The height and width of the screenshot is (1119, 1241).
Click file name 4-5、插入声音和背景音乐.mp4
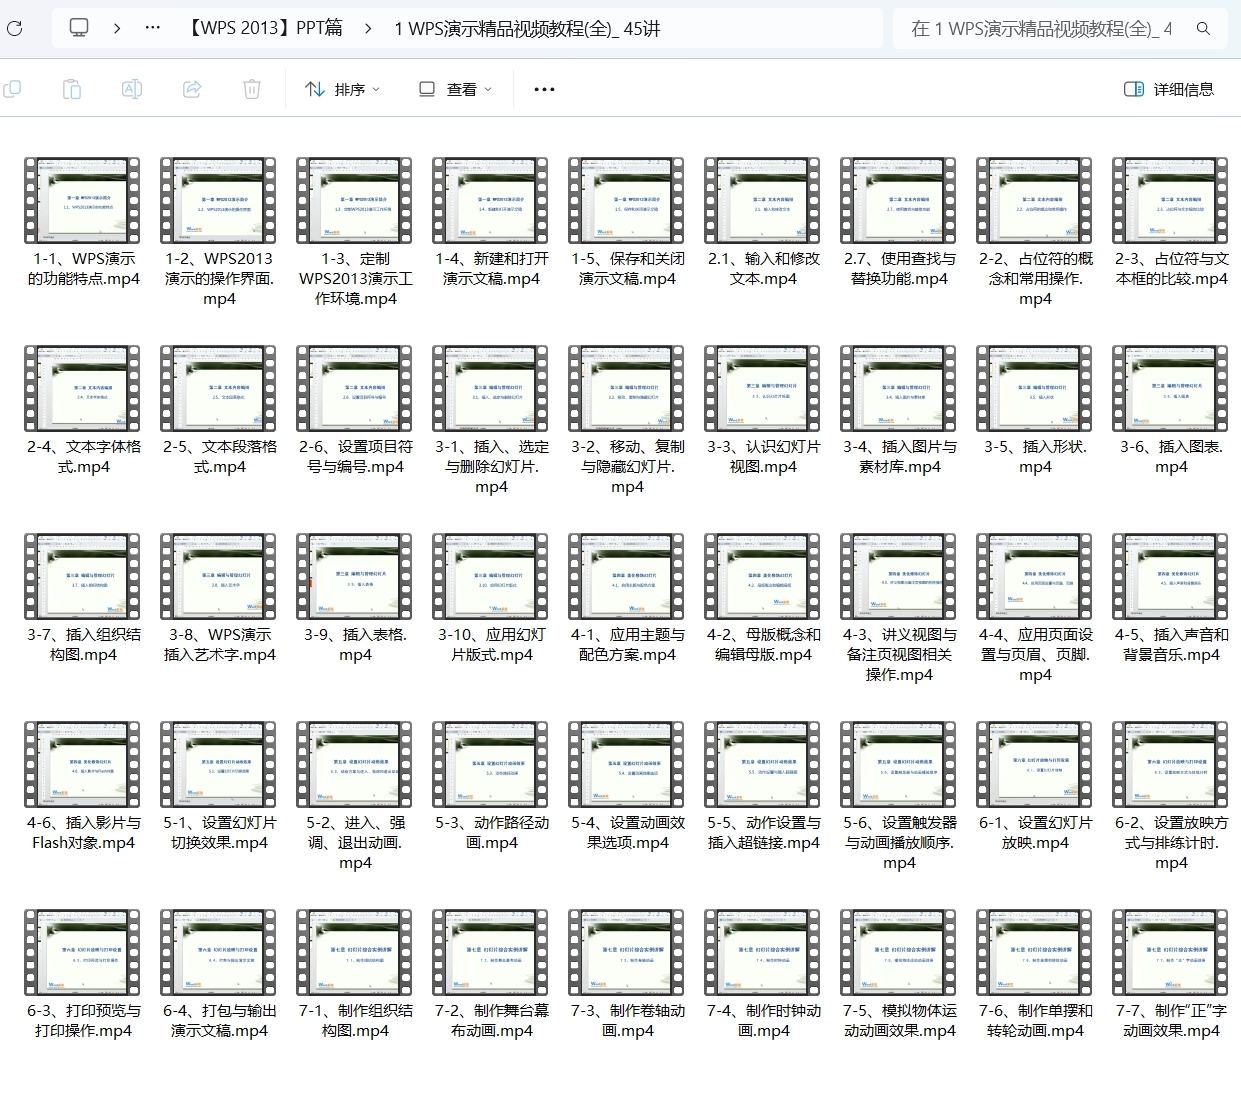pyautogui.click(x=1171, y=644)
